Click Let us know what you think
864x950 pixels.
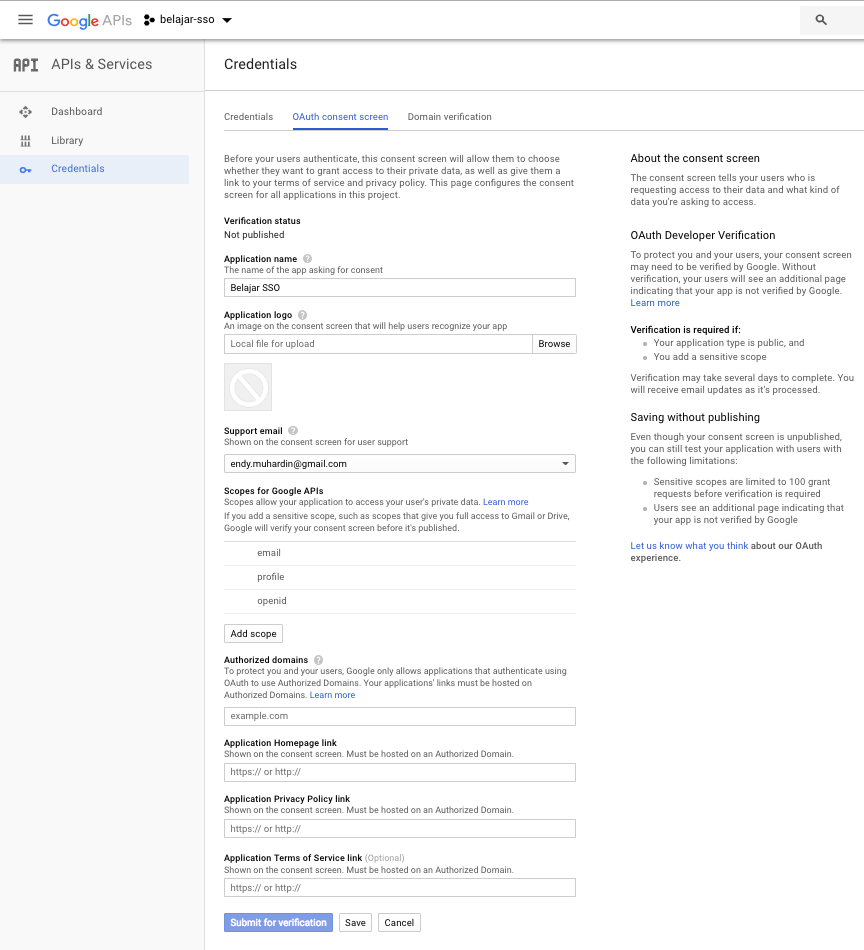point(689,546)
